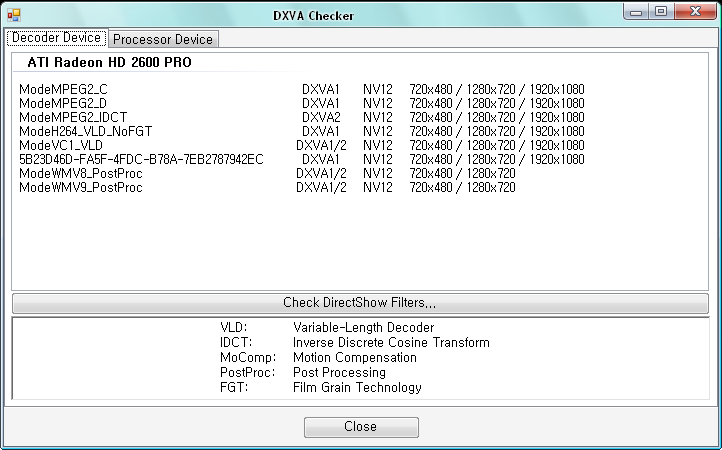The image size is (722, 450).
Task: Open the Processor Device tab
Action: click(x=163, y=39)
